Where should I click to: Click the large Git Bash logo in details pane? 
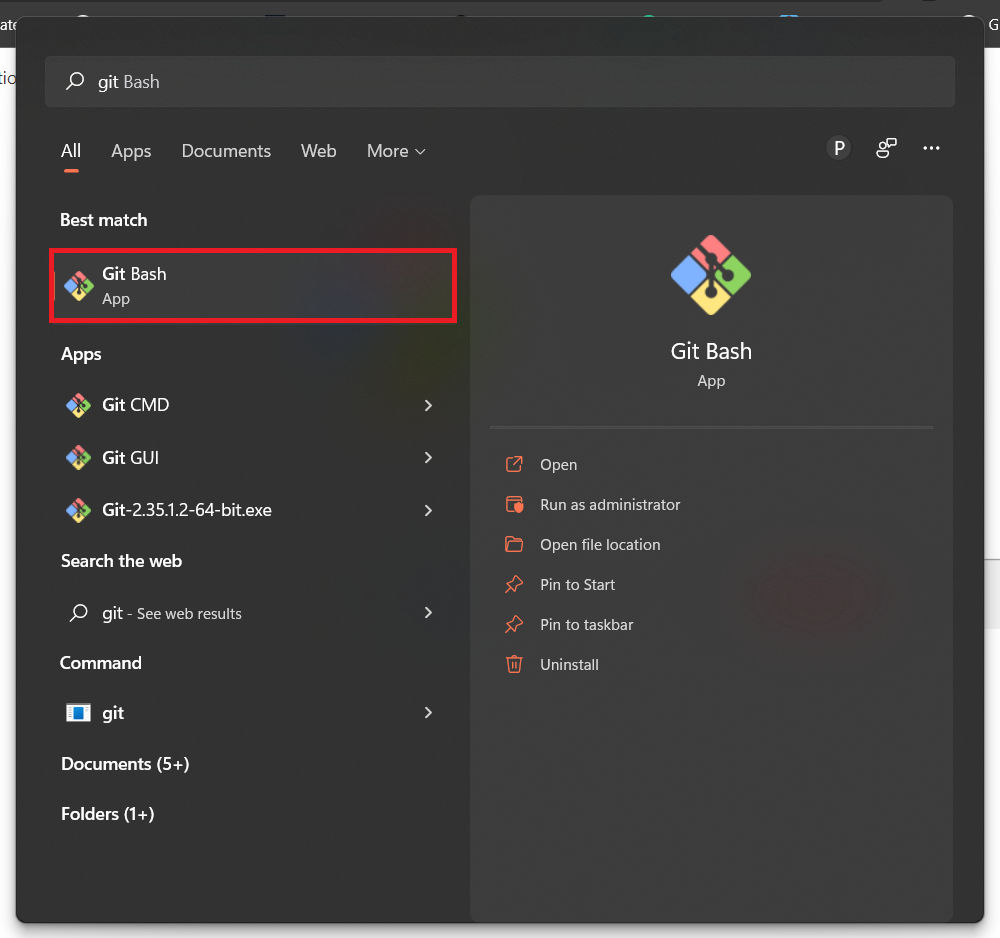tap(710, 275)
